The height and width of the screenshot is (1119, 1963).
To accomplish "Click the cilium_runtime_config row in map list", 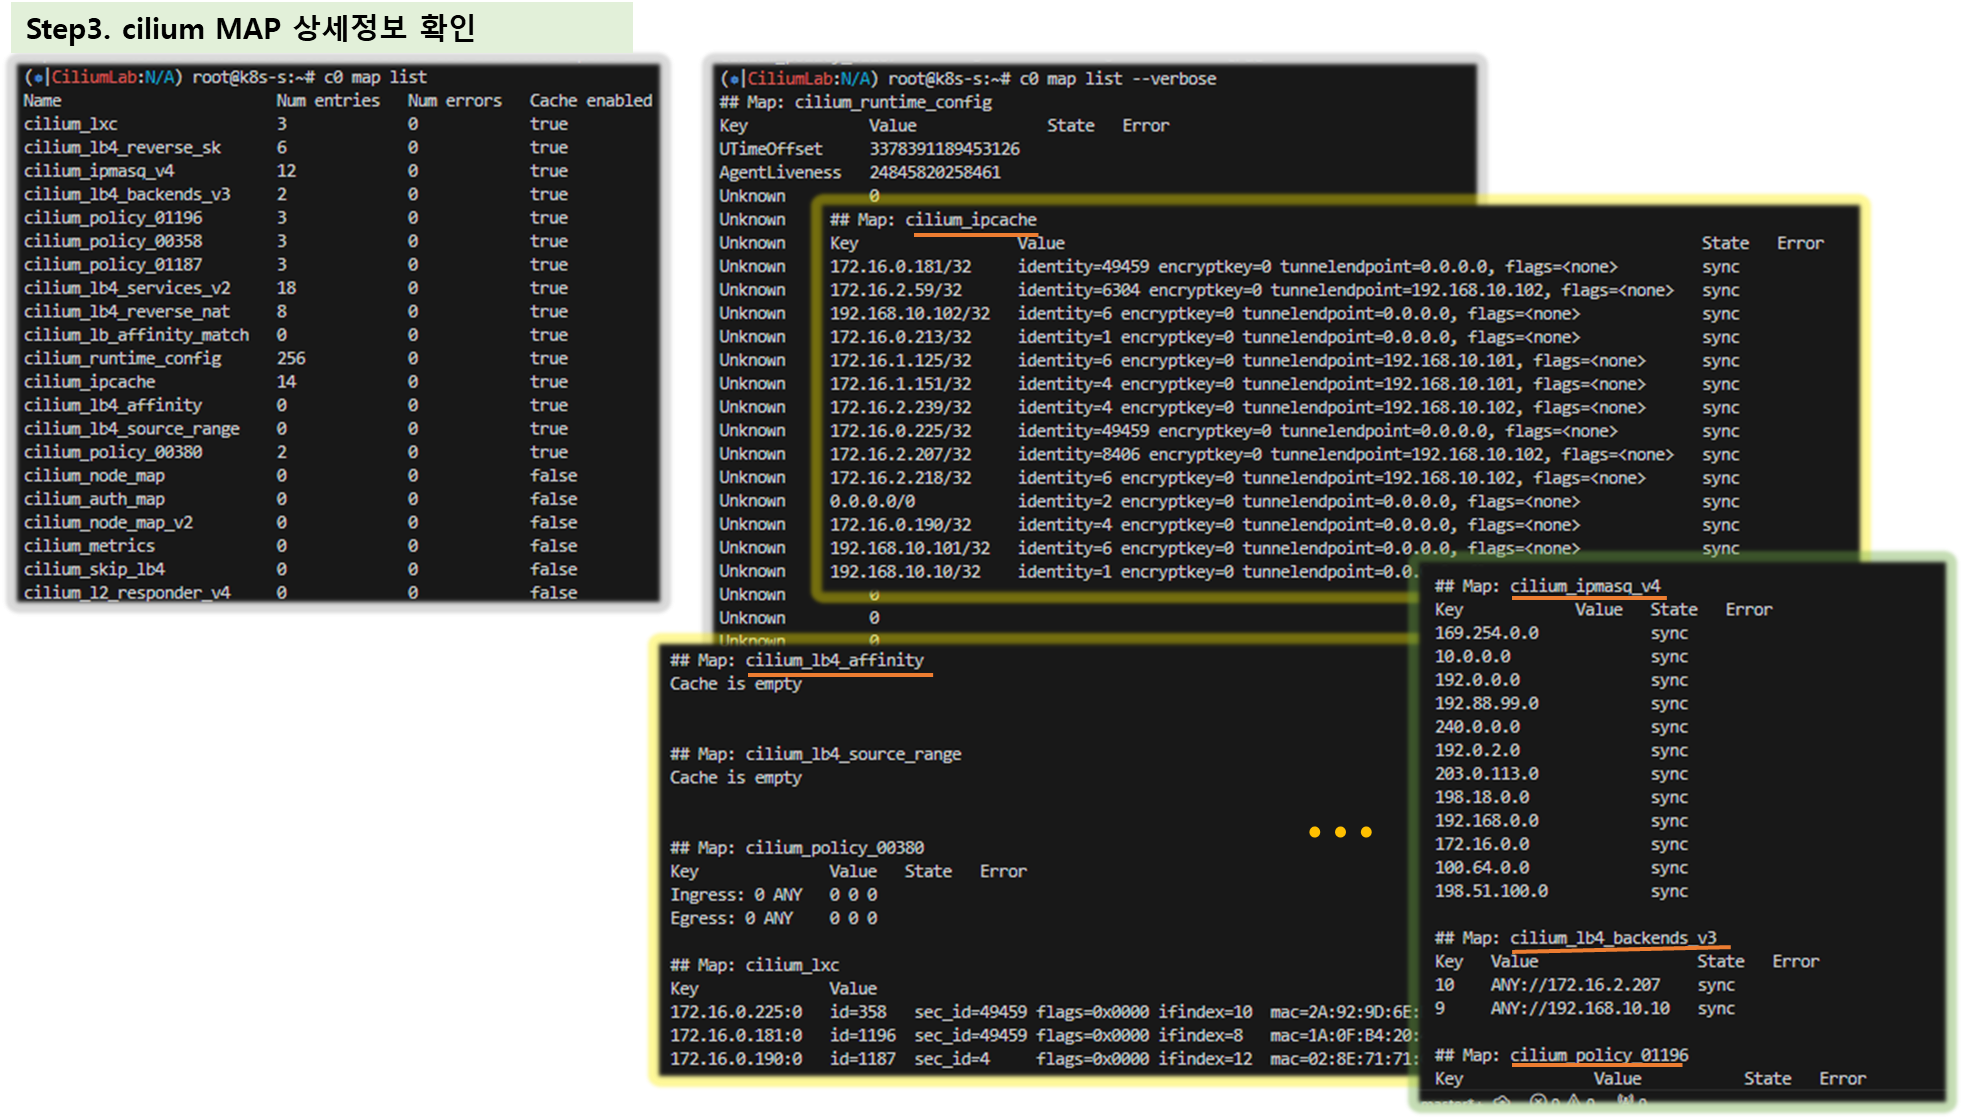I will (122, 358).
